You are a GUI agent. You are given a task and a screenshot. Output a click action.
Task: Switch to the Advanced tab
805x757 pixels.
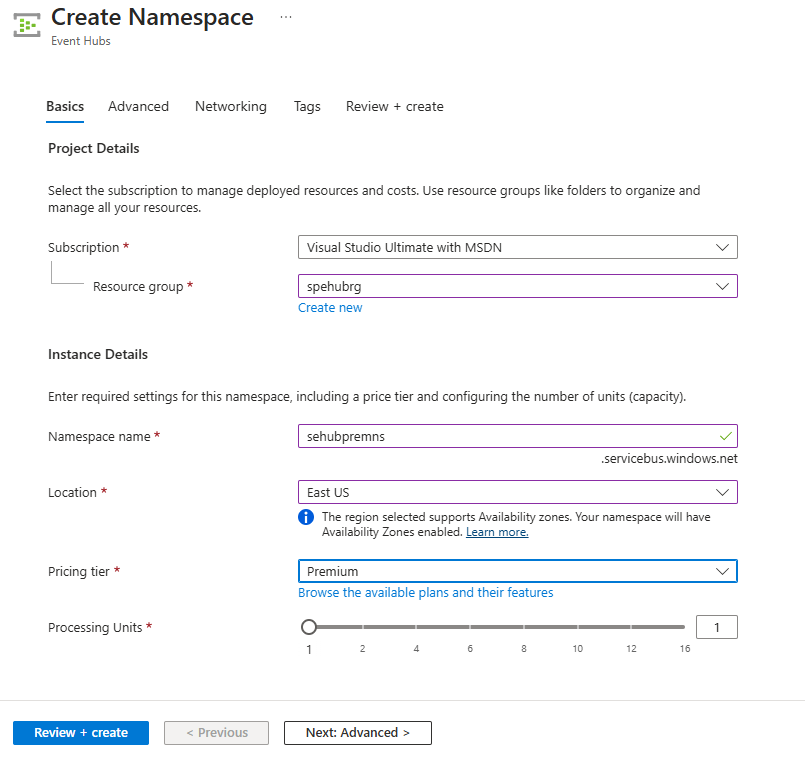(138, 106)
